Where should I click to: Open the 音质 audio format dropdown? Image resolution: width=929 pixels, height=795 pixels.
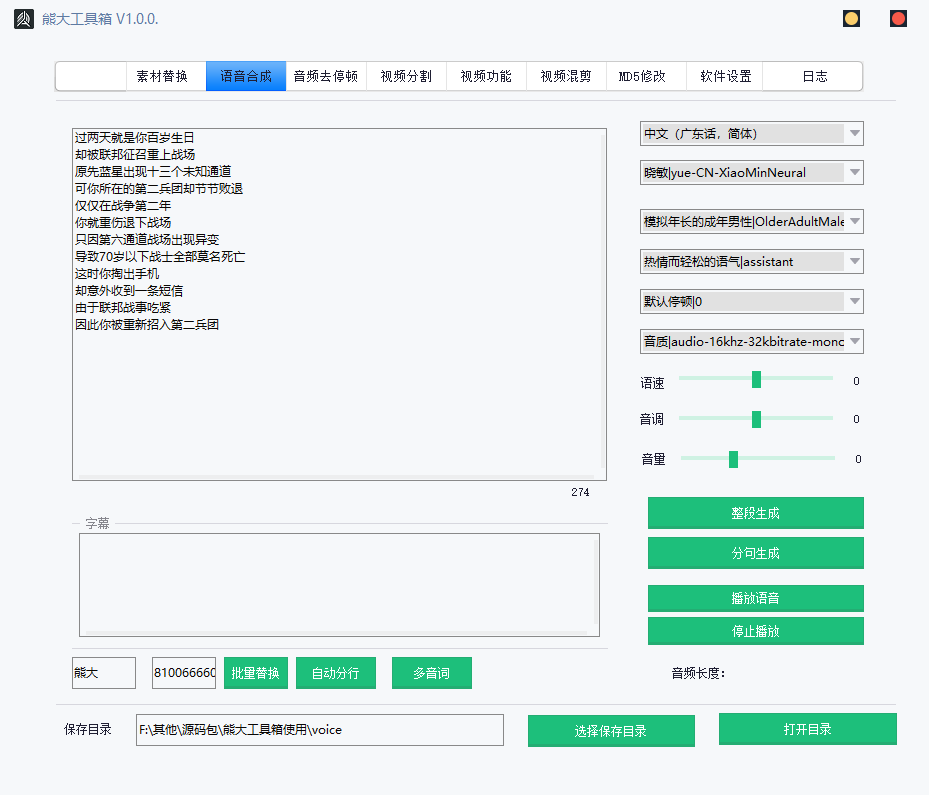(751, 342)
